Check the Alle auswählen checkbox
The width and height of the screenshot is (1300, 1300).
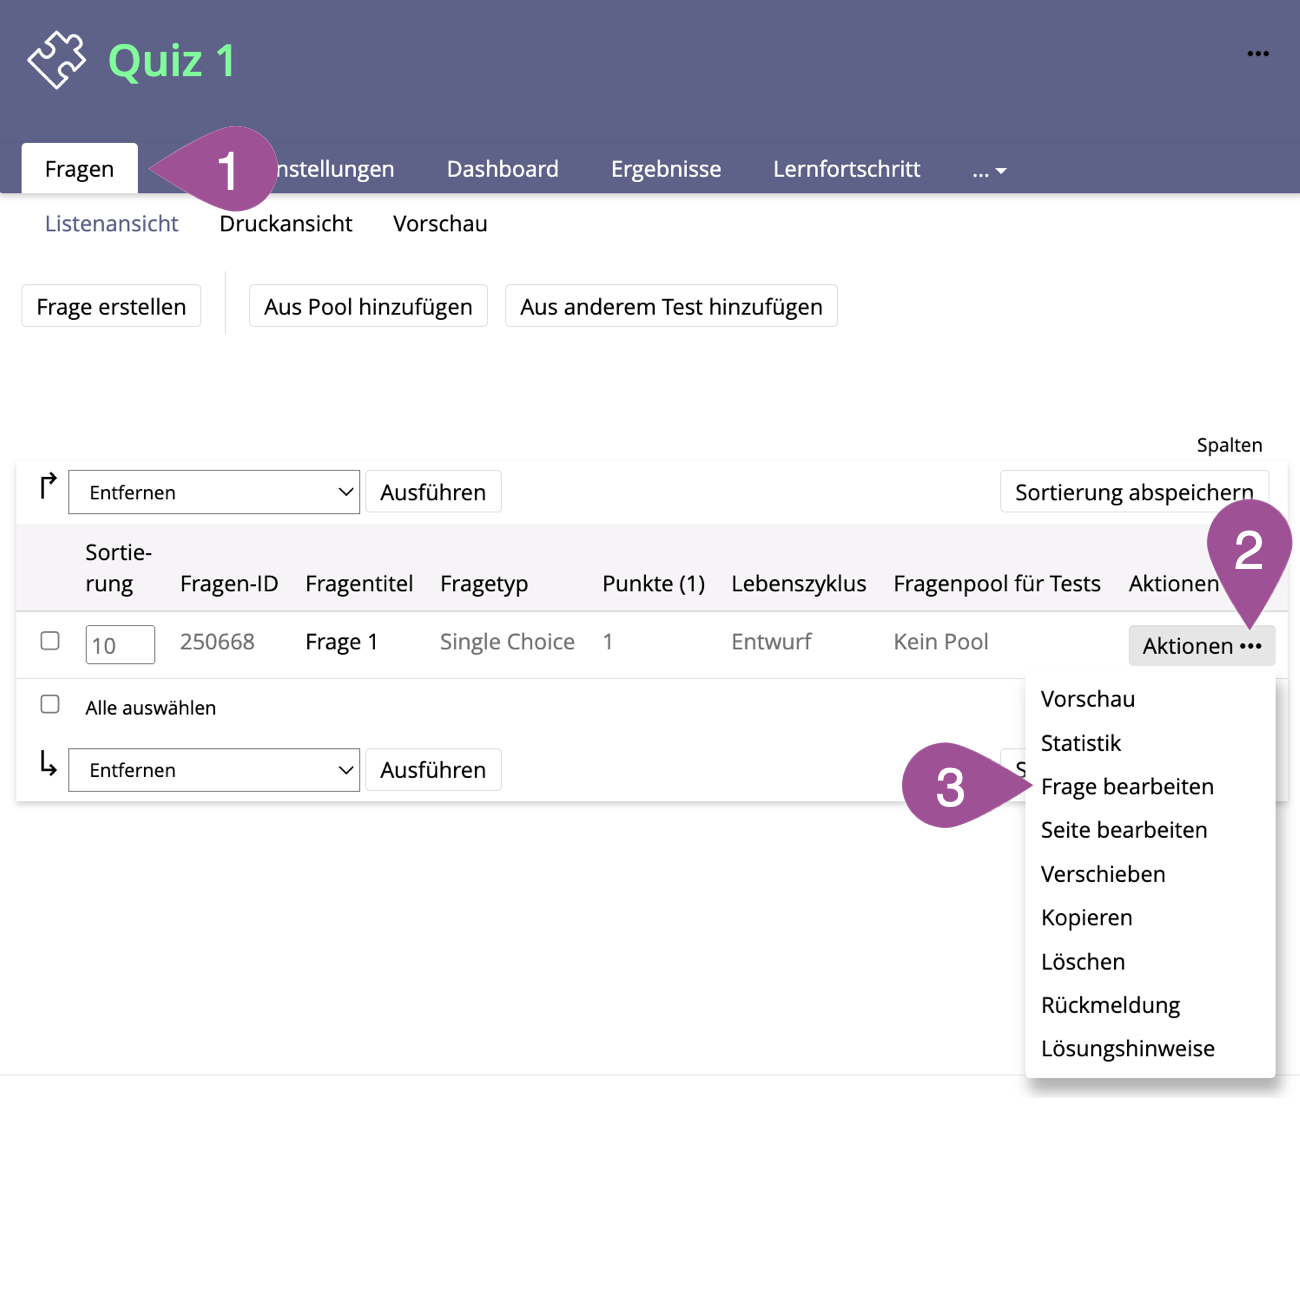click(50, 705)
